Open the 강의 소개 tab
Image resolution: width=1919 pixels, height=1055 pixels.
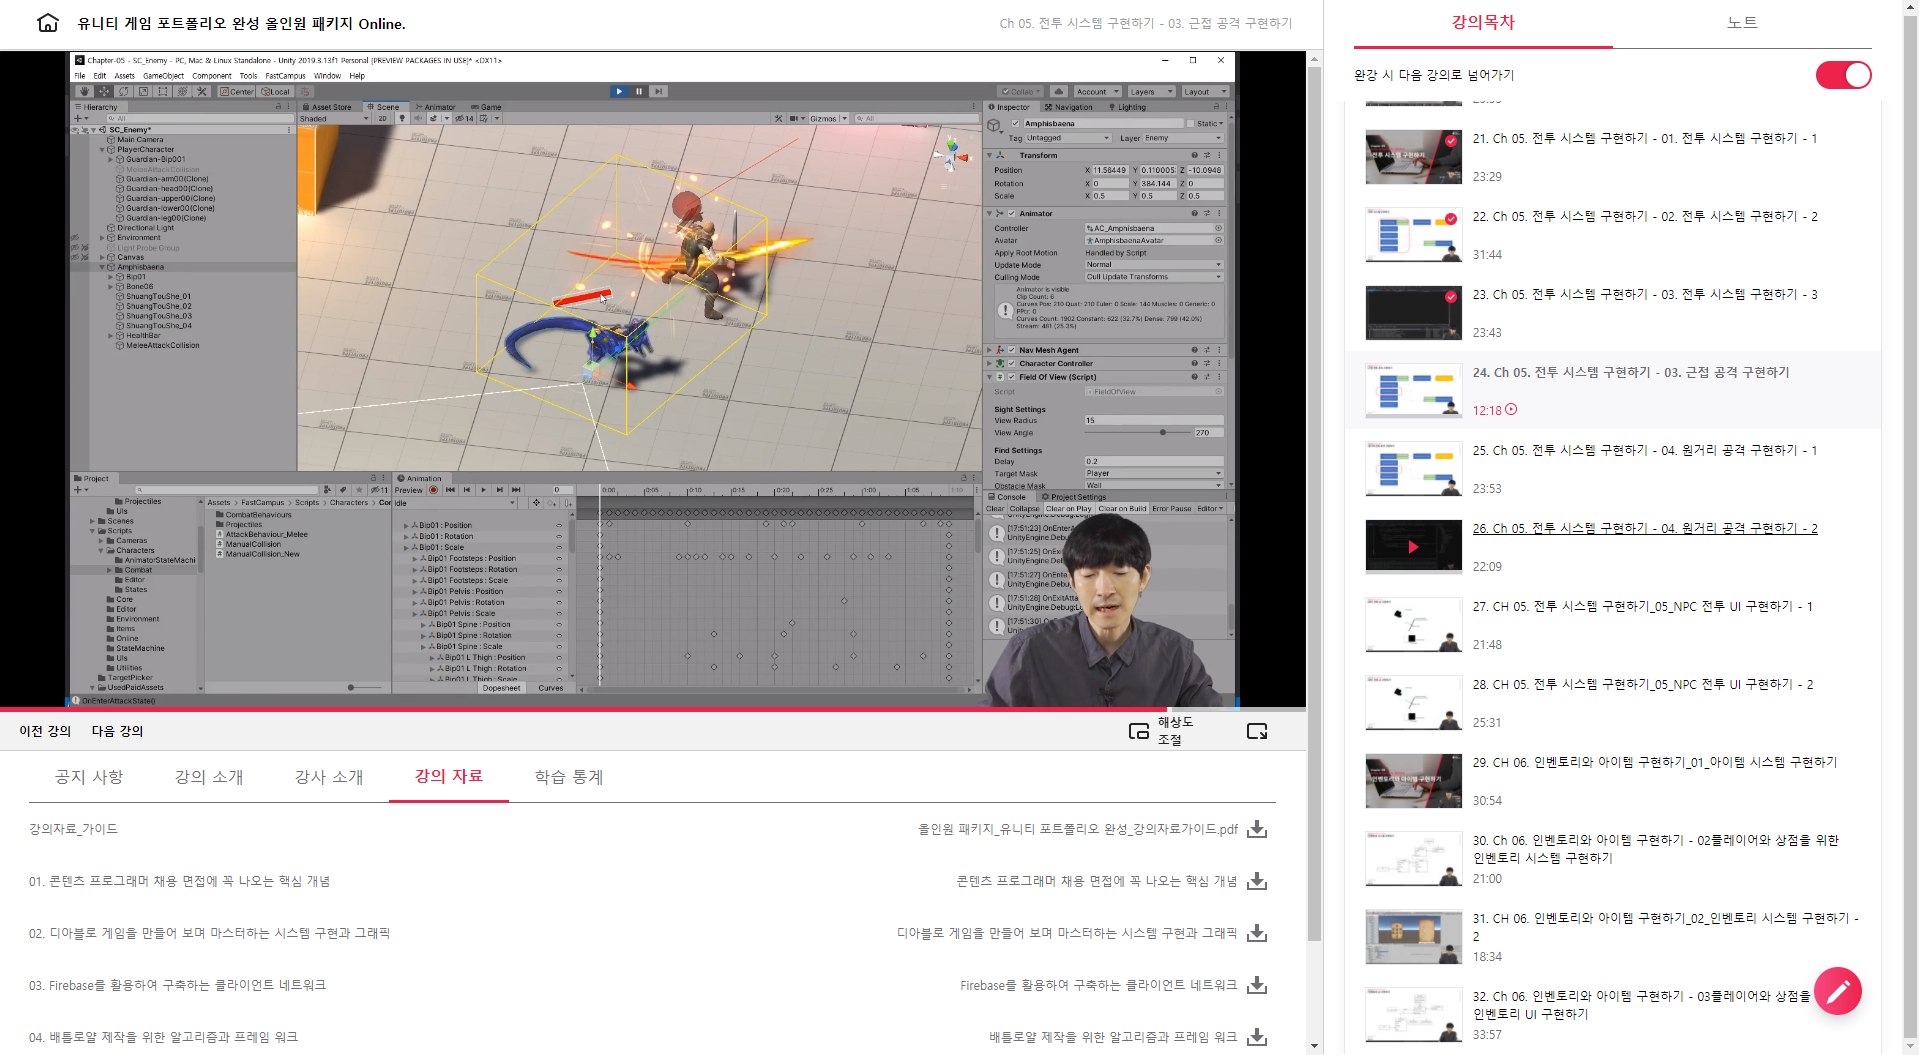[x=209, y=777]
